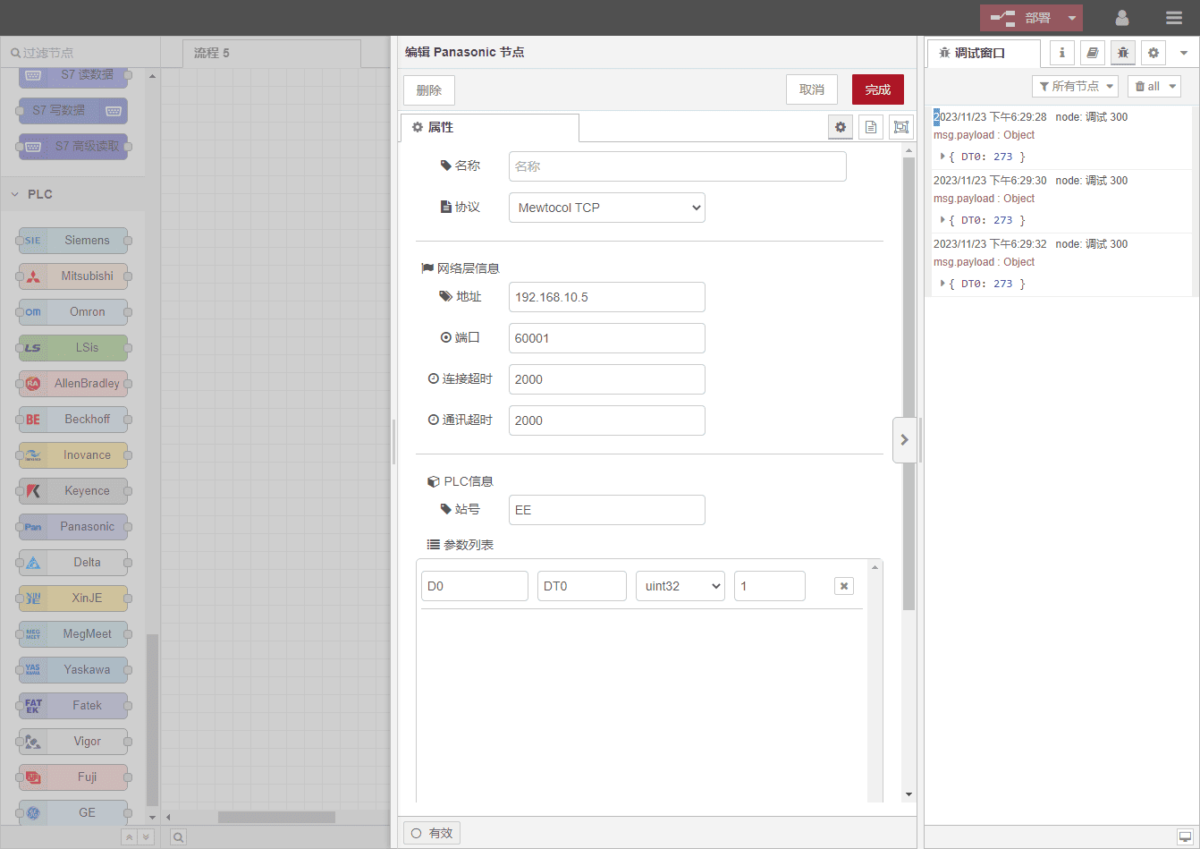The height and width of the screenshot is (849, 1200).
Task: Open the main hamburger menu
Action: (x=1173, y=18)
